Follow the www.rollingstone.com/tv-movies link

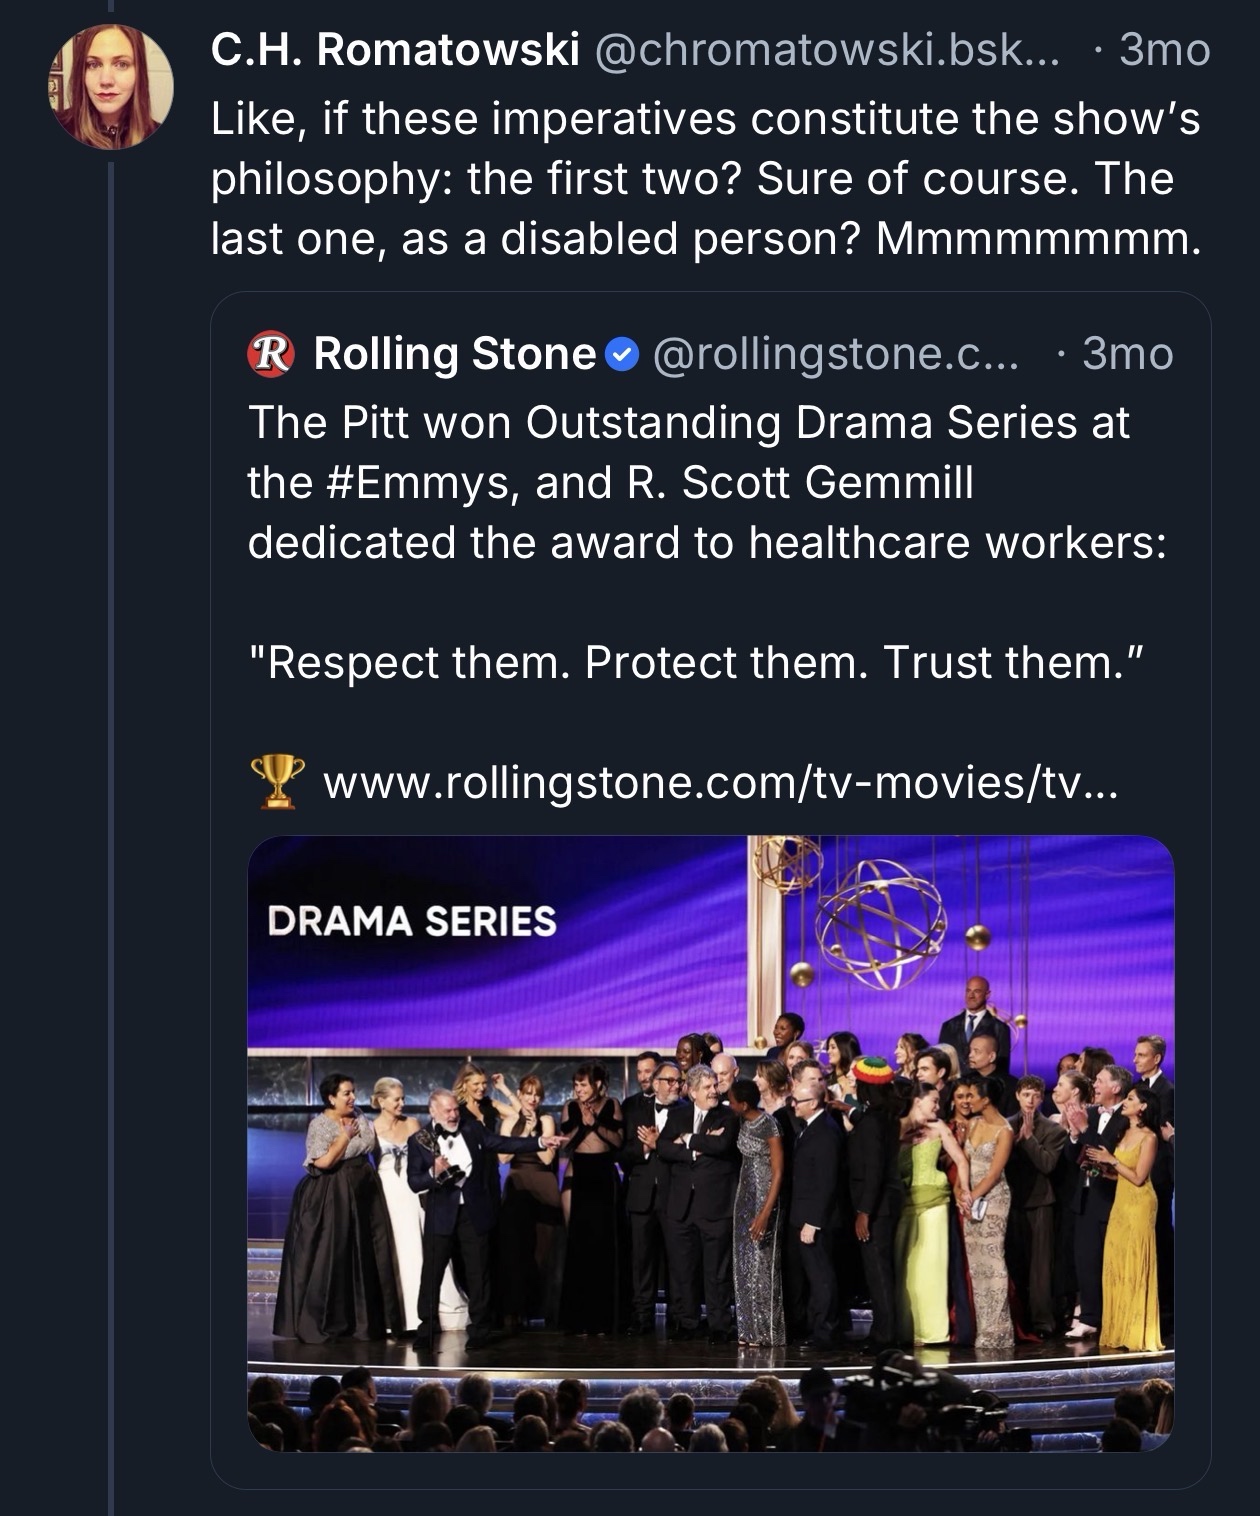click(720, 782)
